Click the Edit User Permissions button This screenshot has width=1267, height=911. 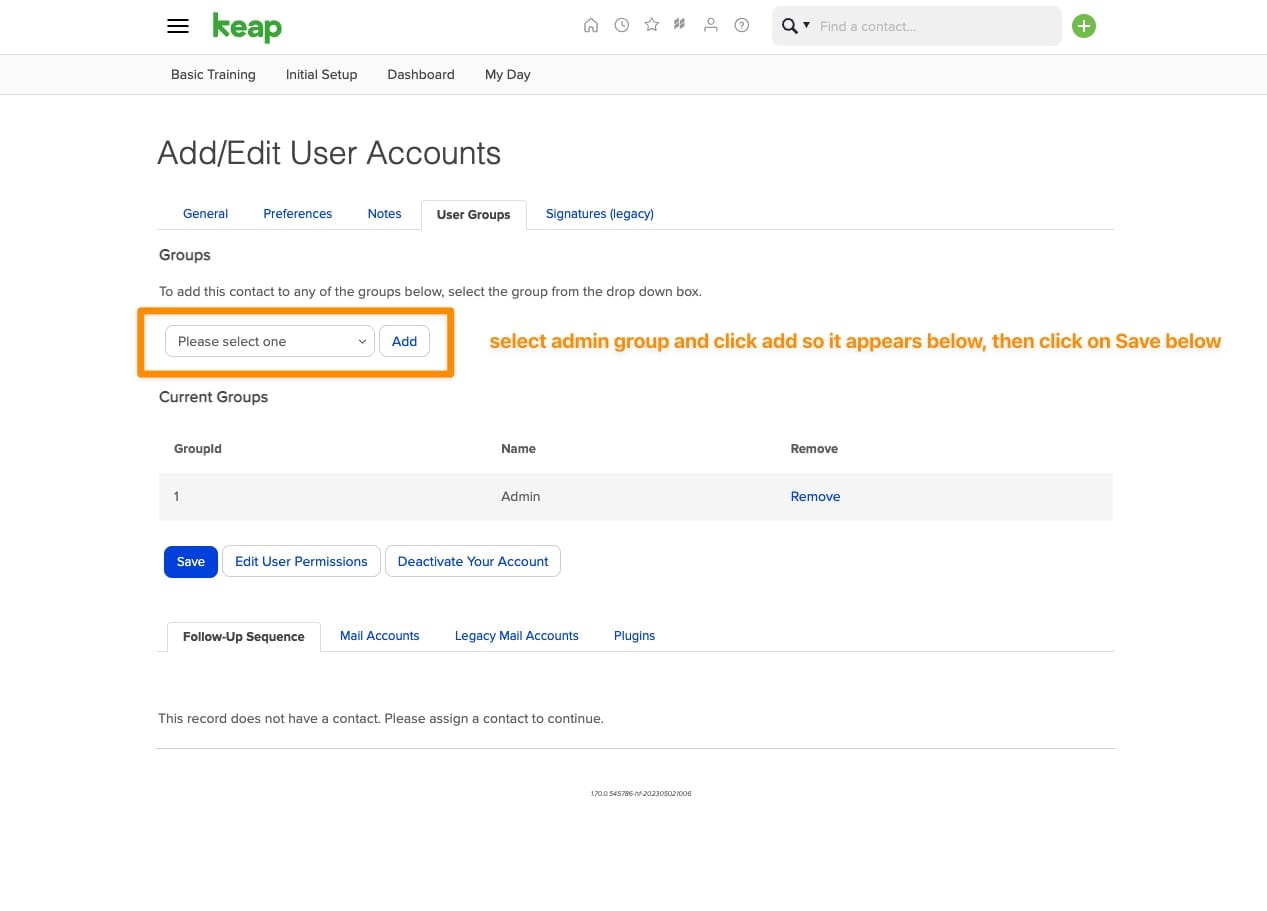(x=301, y=561)
